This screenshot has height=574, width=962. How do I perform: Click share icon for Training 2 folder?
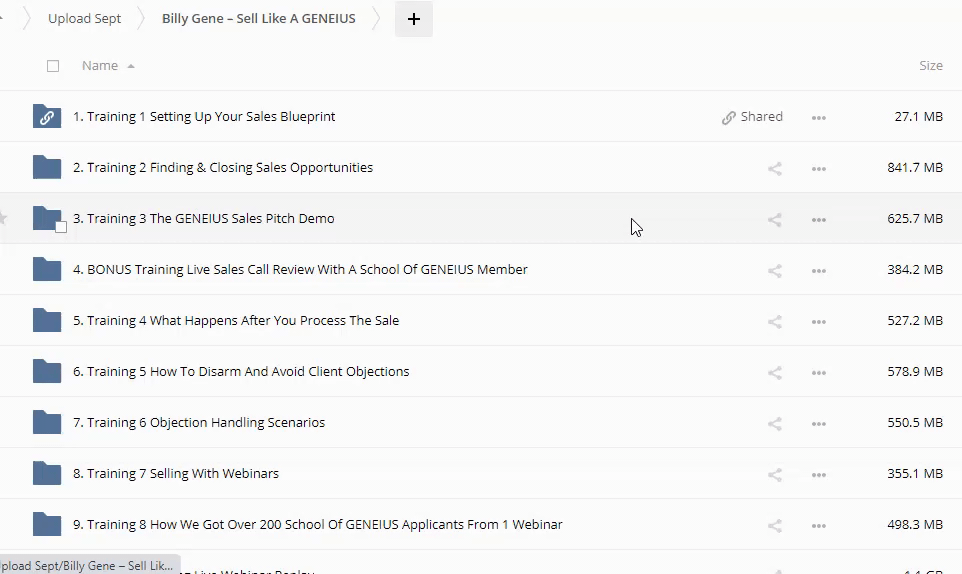[x=774, y=168]
